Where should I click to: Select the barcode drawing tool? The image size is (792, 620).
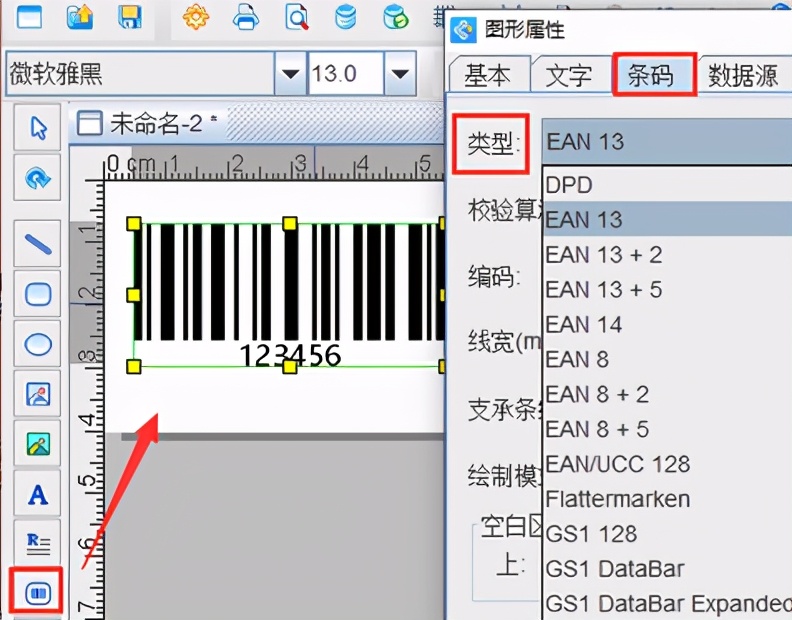pyautogui.click(x=38, y=592)
